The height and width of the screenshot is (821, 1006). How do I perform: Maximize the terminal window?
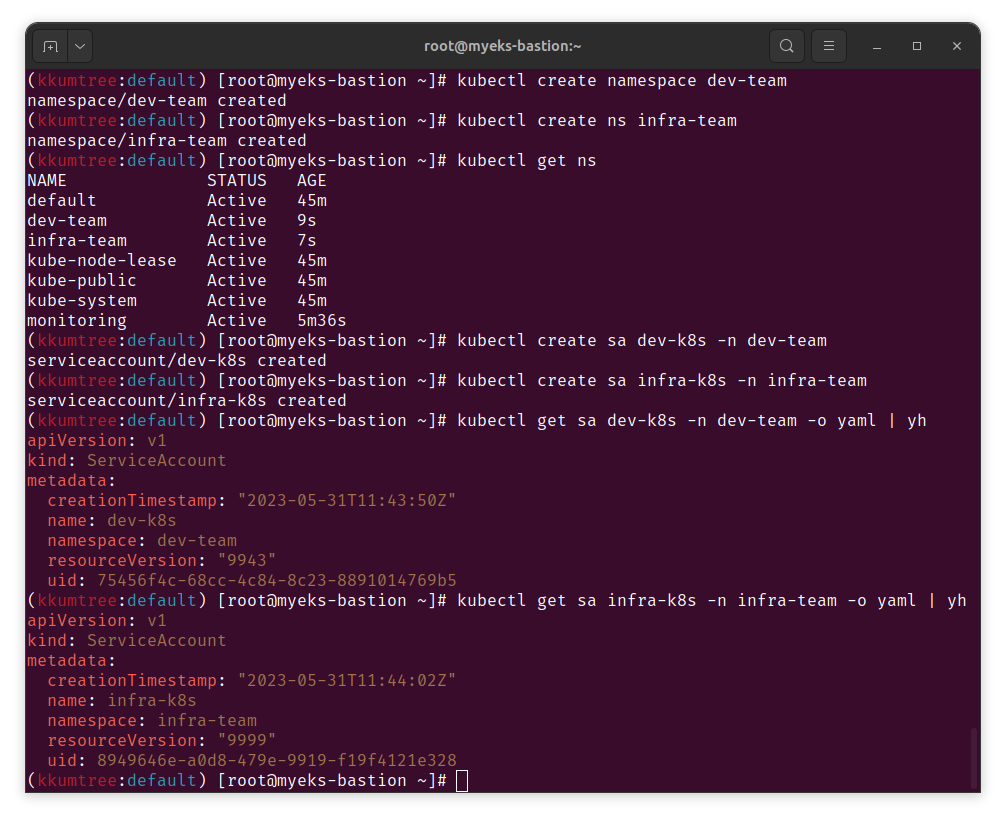pyautogui.click(x=917, y=46)
